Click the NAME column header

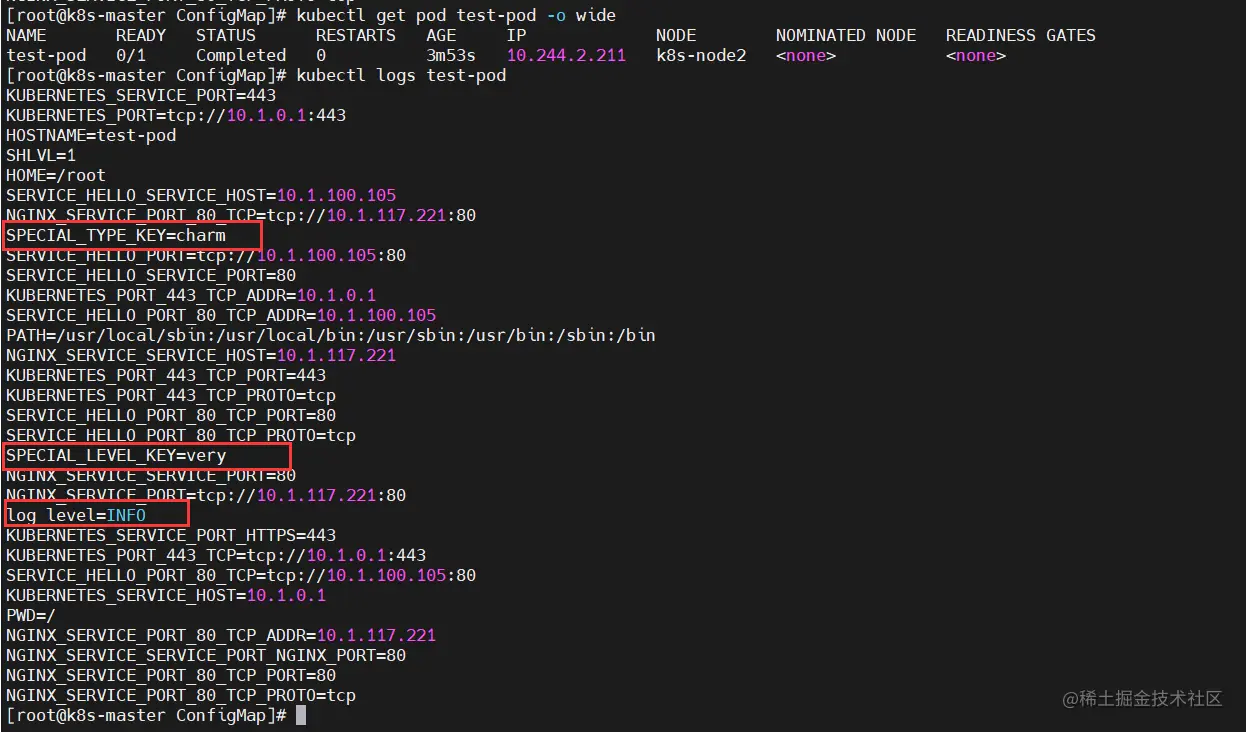(x=26, y=35)
